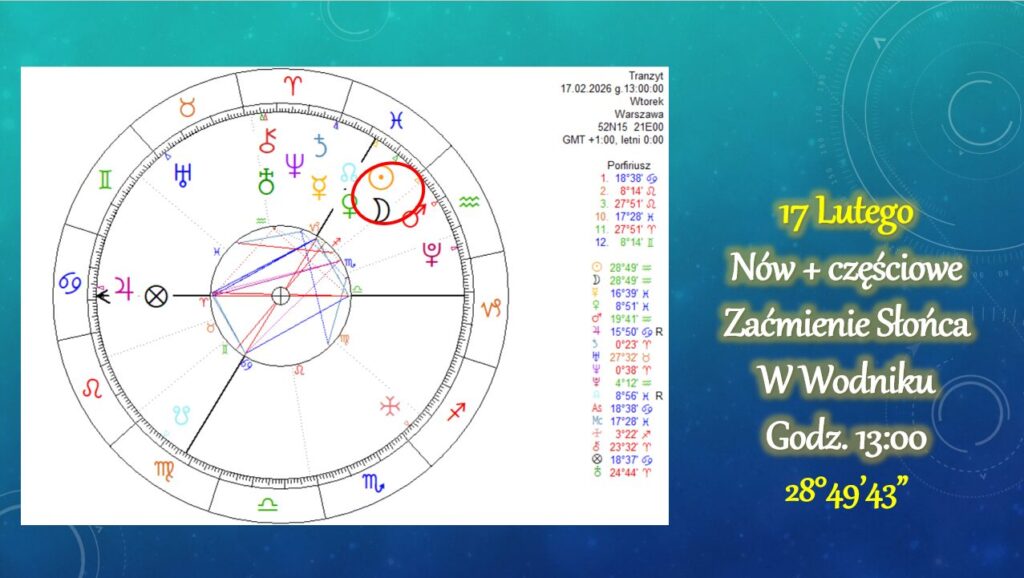Click the Part of Fortune crossed circle
1024x578 pixels.
pyautogui.click(x=154, y=295)
